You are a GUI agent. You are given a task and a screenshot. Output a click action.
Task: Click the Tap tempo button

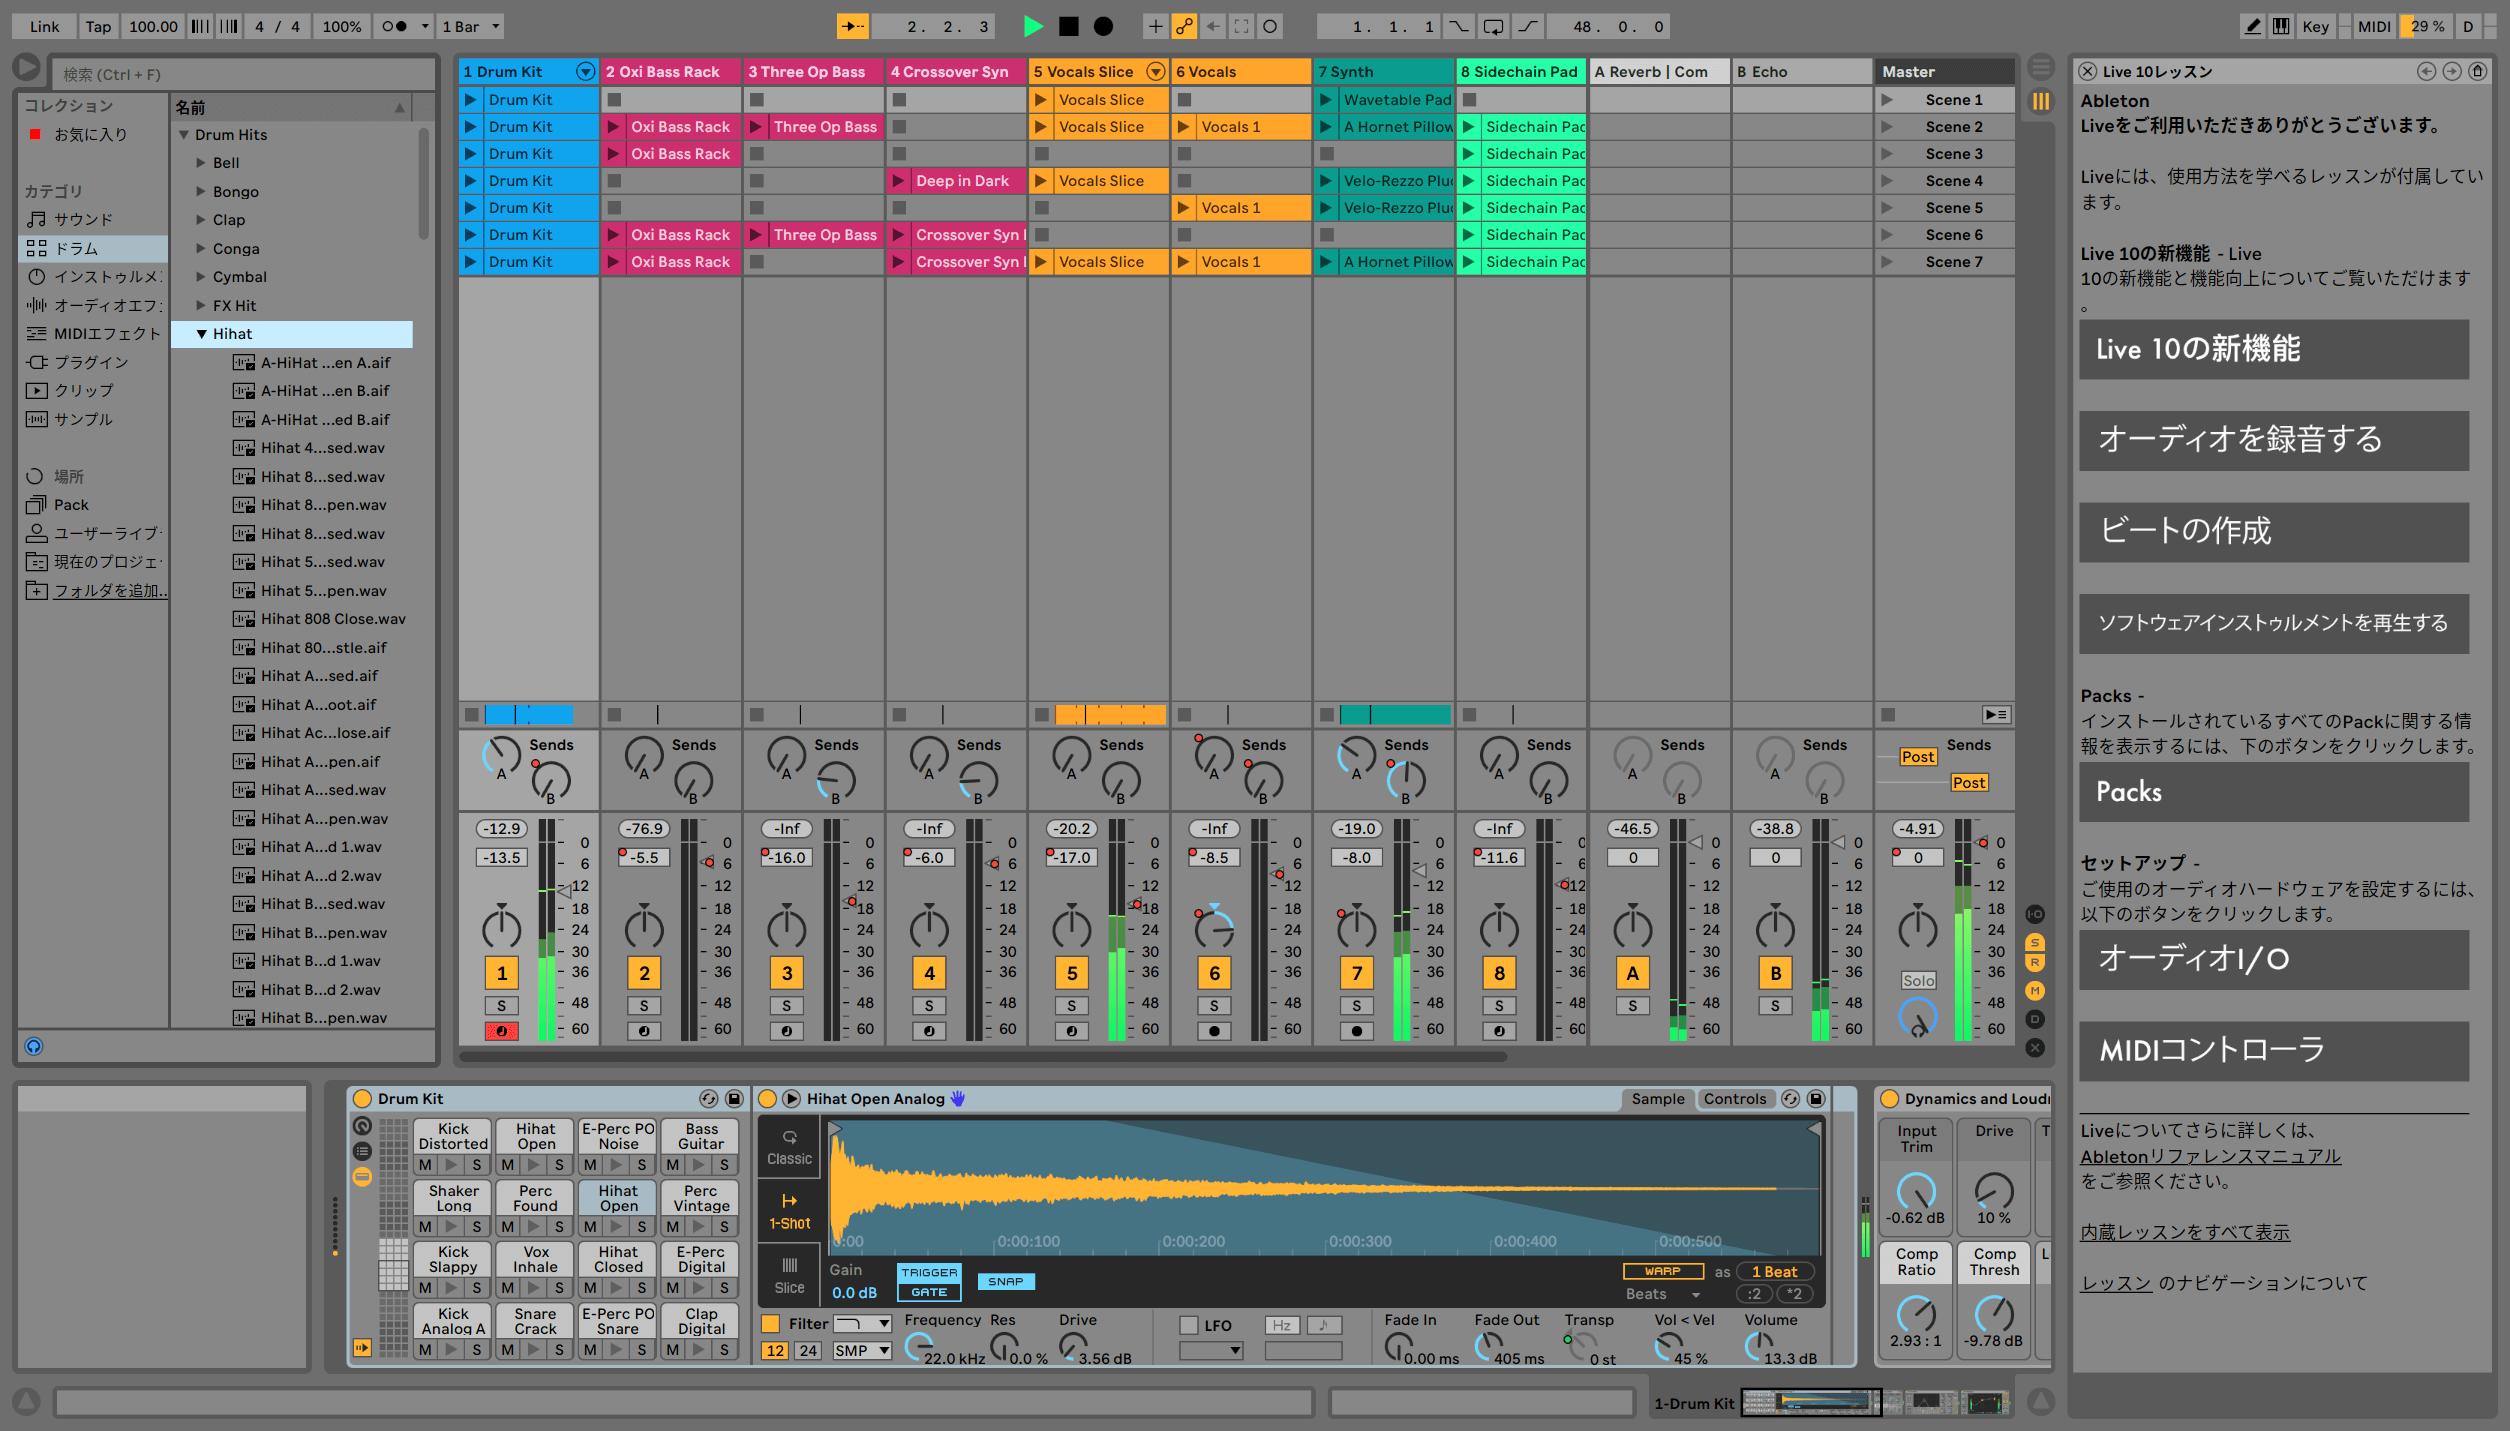tap(98, 27)
